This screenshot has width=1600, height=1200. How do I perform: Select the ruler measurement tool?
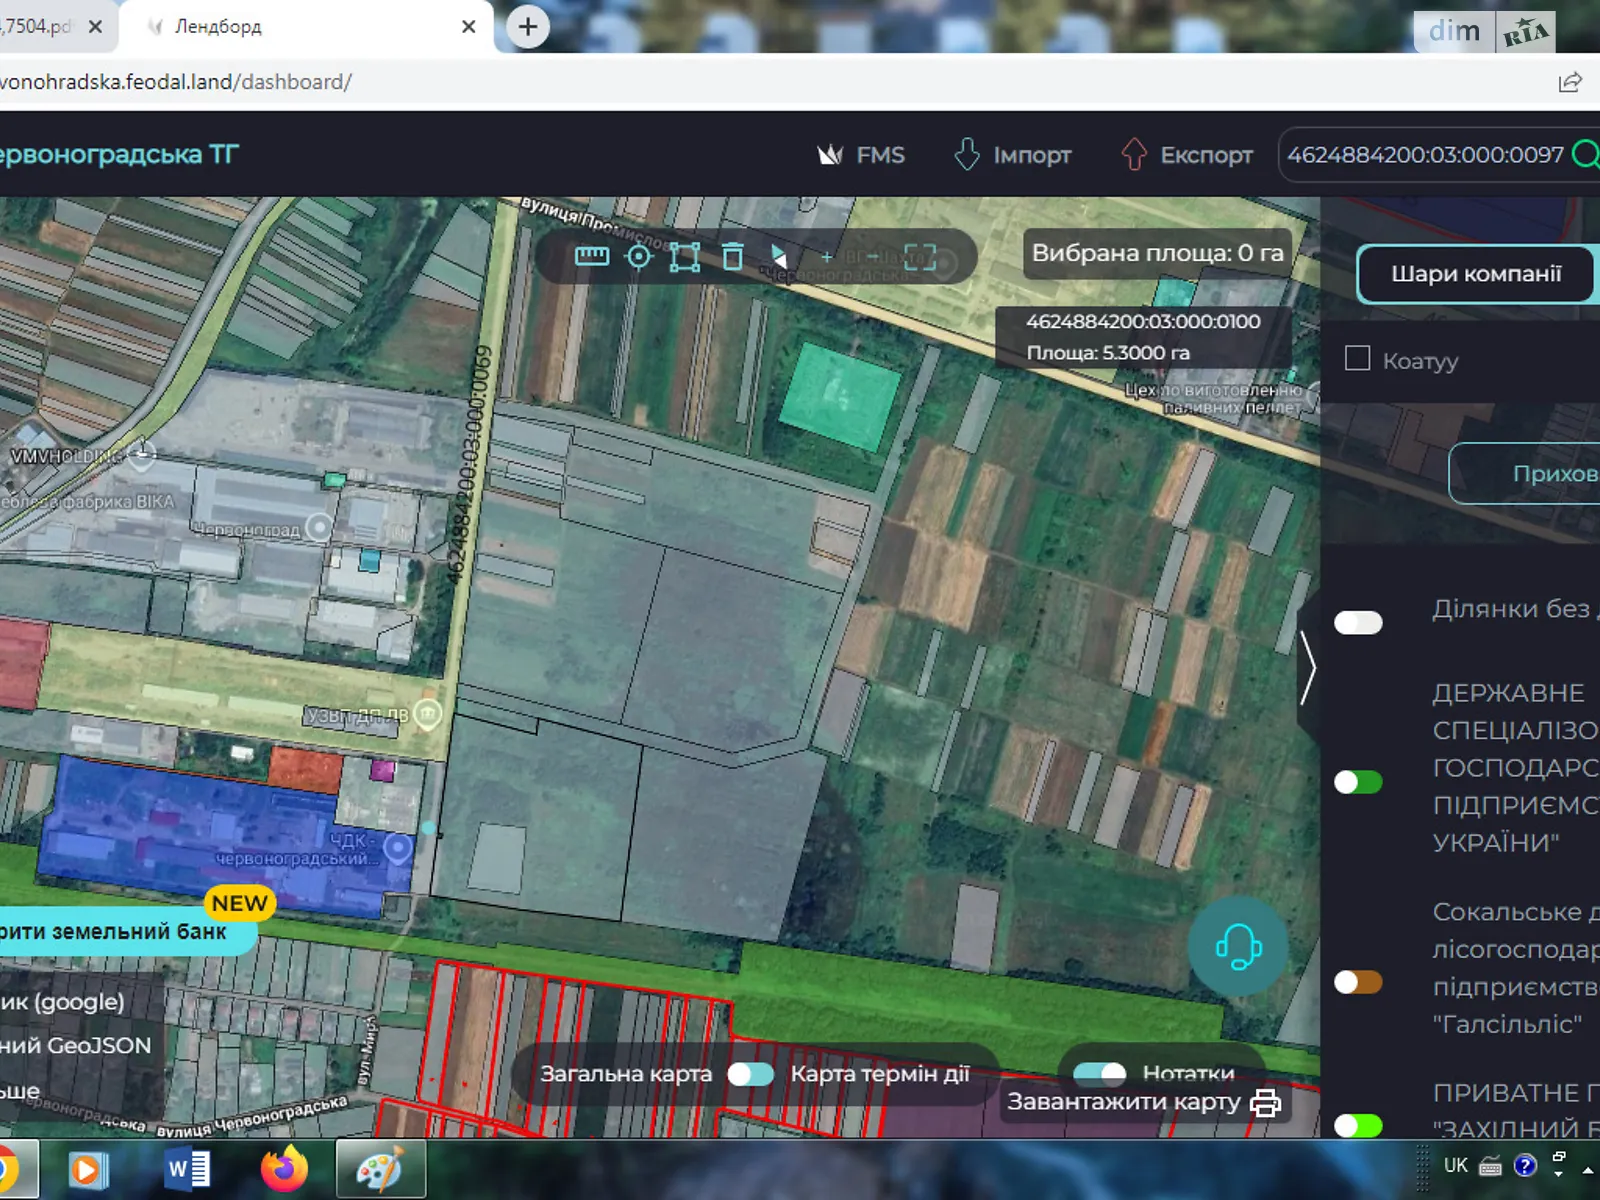coord(591,257)
